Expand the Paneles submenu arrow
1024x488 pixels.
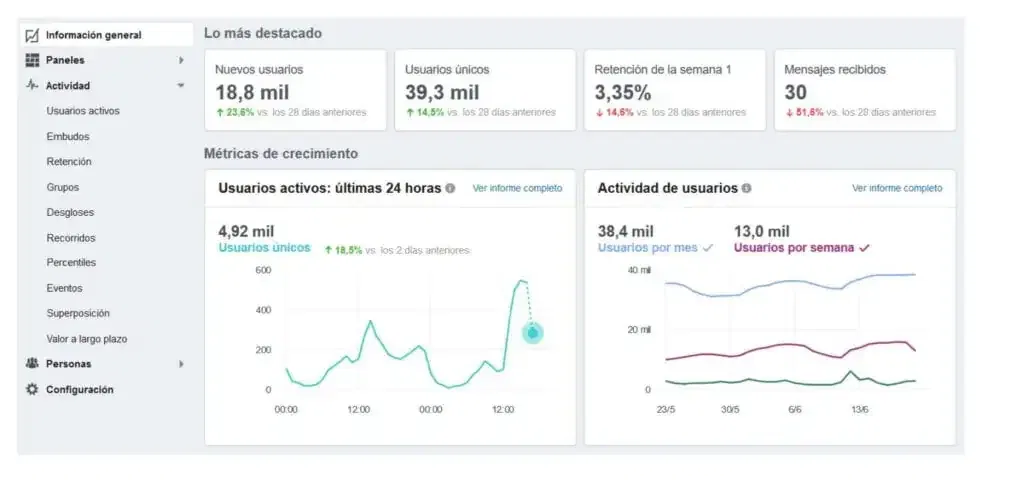pyautogui.click(x=181, y=61)
